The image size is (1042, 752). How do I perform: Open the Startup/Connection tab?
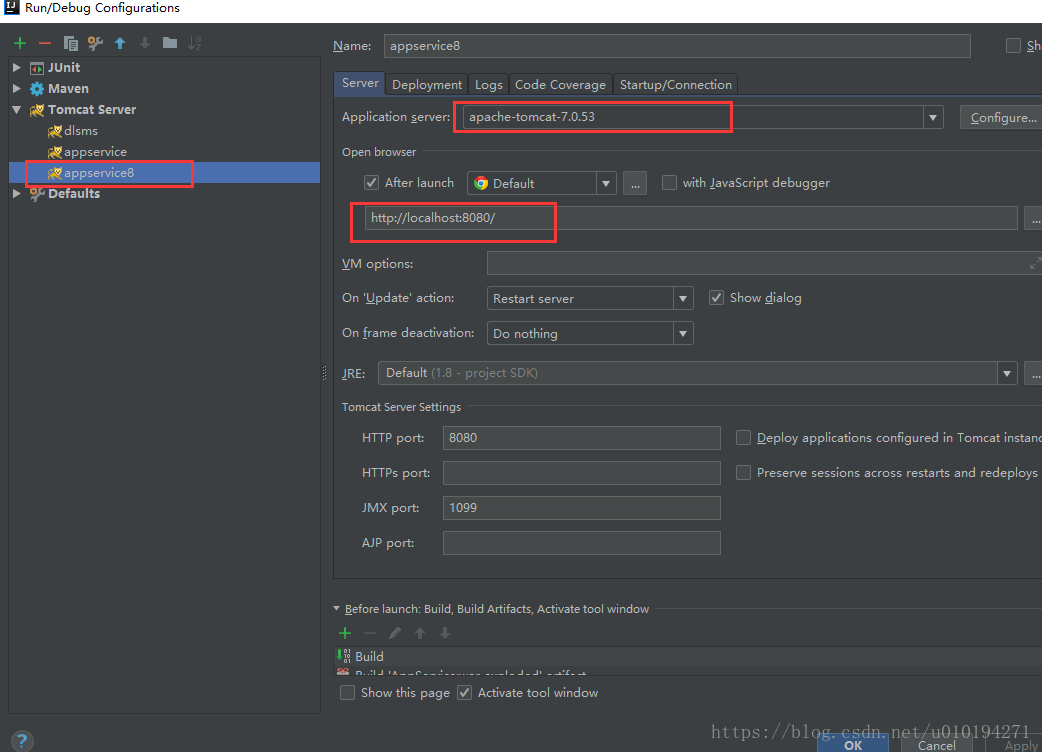(x=675, y=84)
